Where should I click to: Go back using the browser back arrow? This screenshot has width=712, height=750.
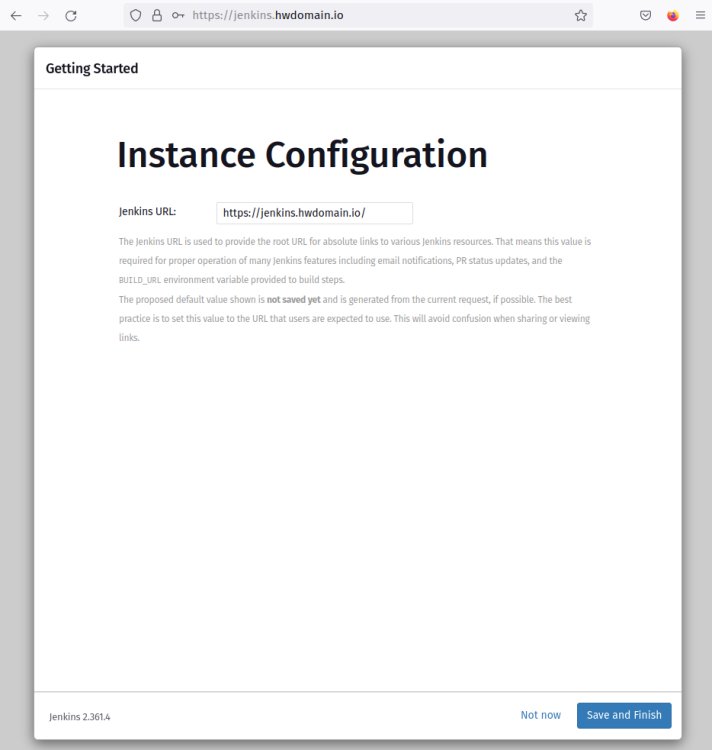(x=16, y=16)
